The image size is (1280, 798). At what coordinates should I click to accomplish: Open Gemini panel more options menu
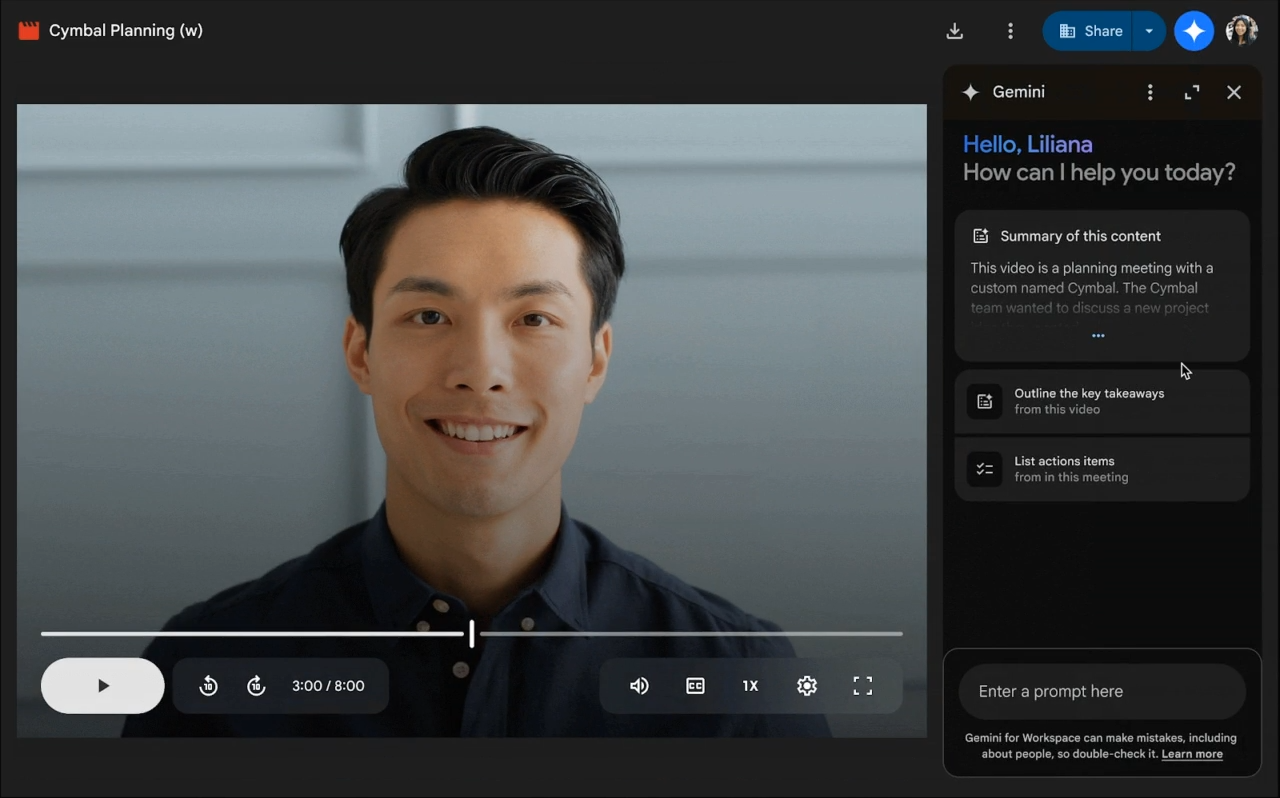(x=1150, y=92)
